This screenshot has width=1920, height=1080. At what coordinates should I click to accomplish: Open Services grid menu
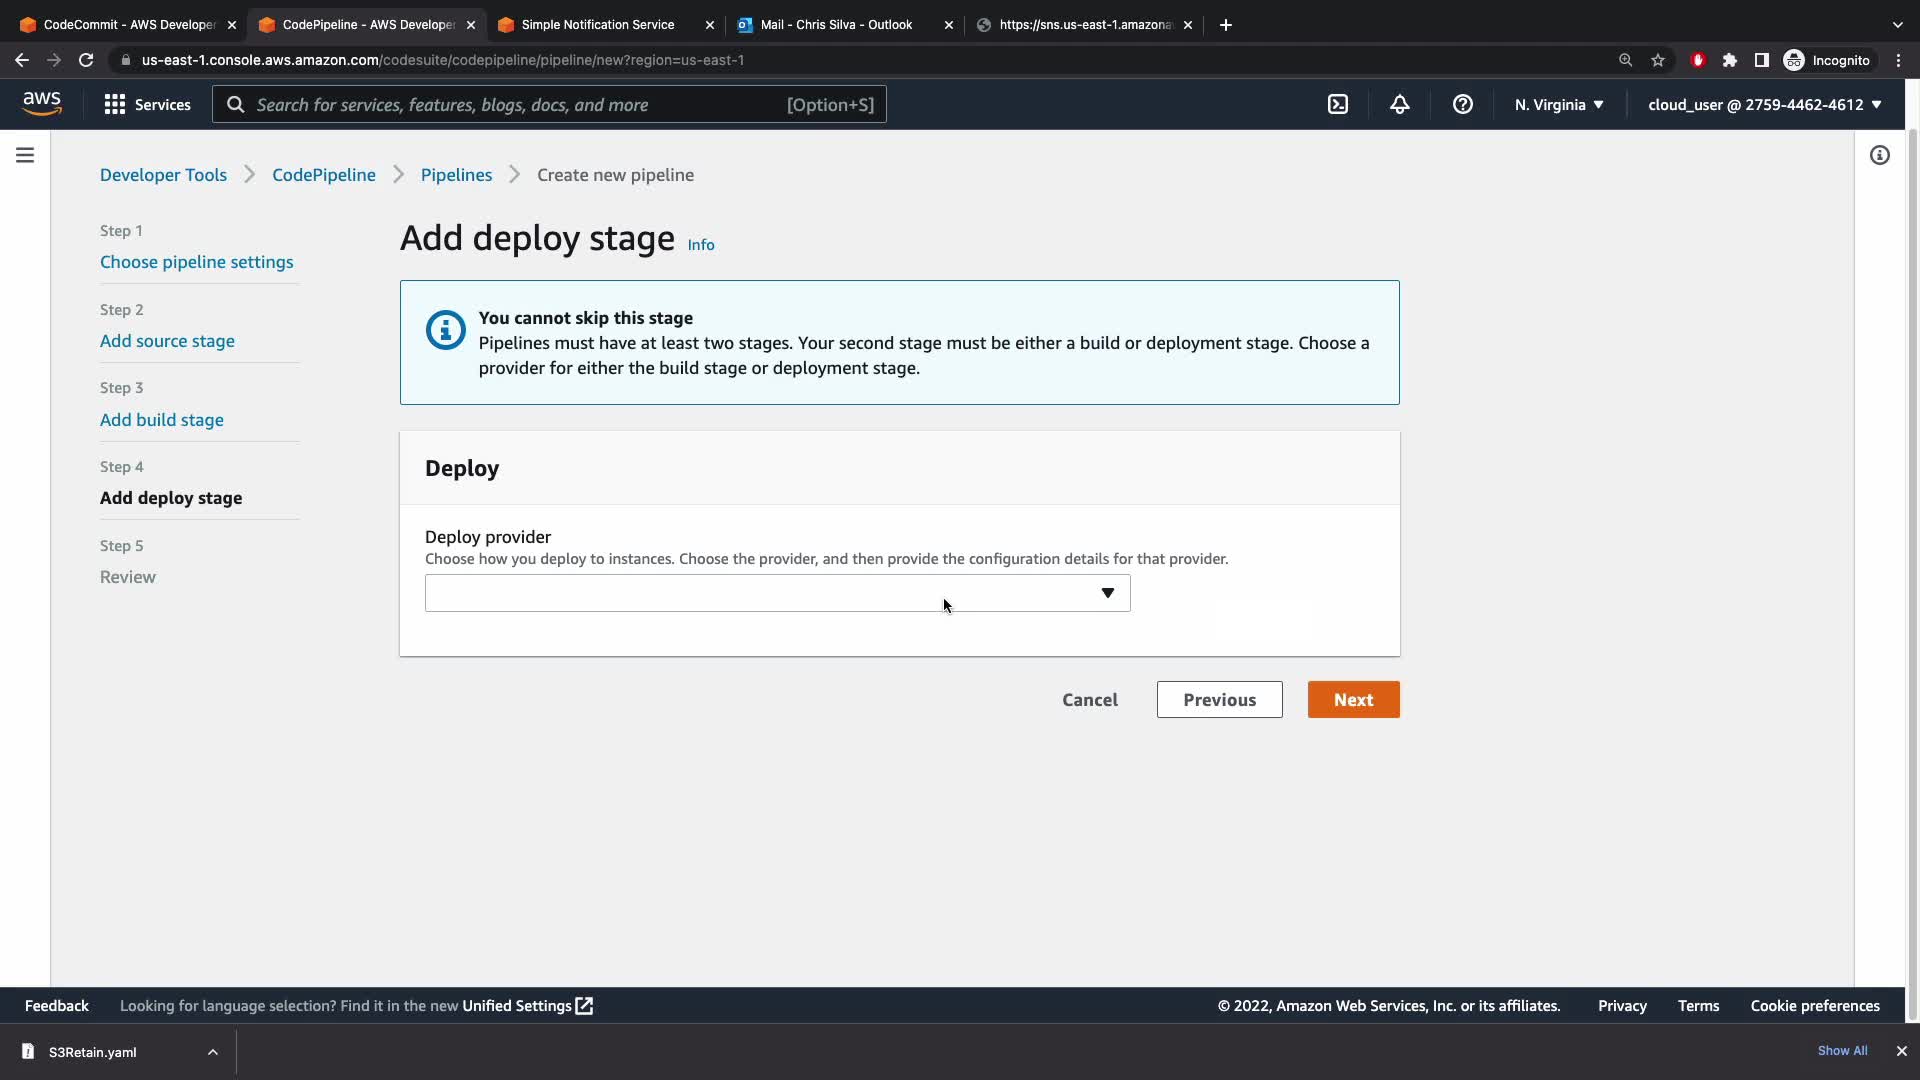147,104
